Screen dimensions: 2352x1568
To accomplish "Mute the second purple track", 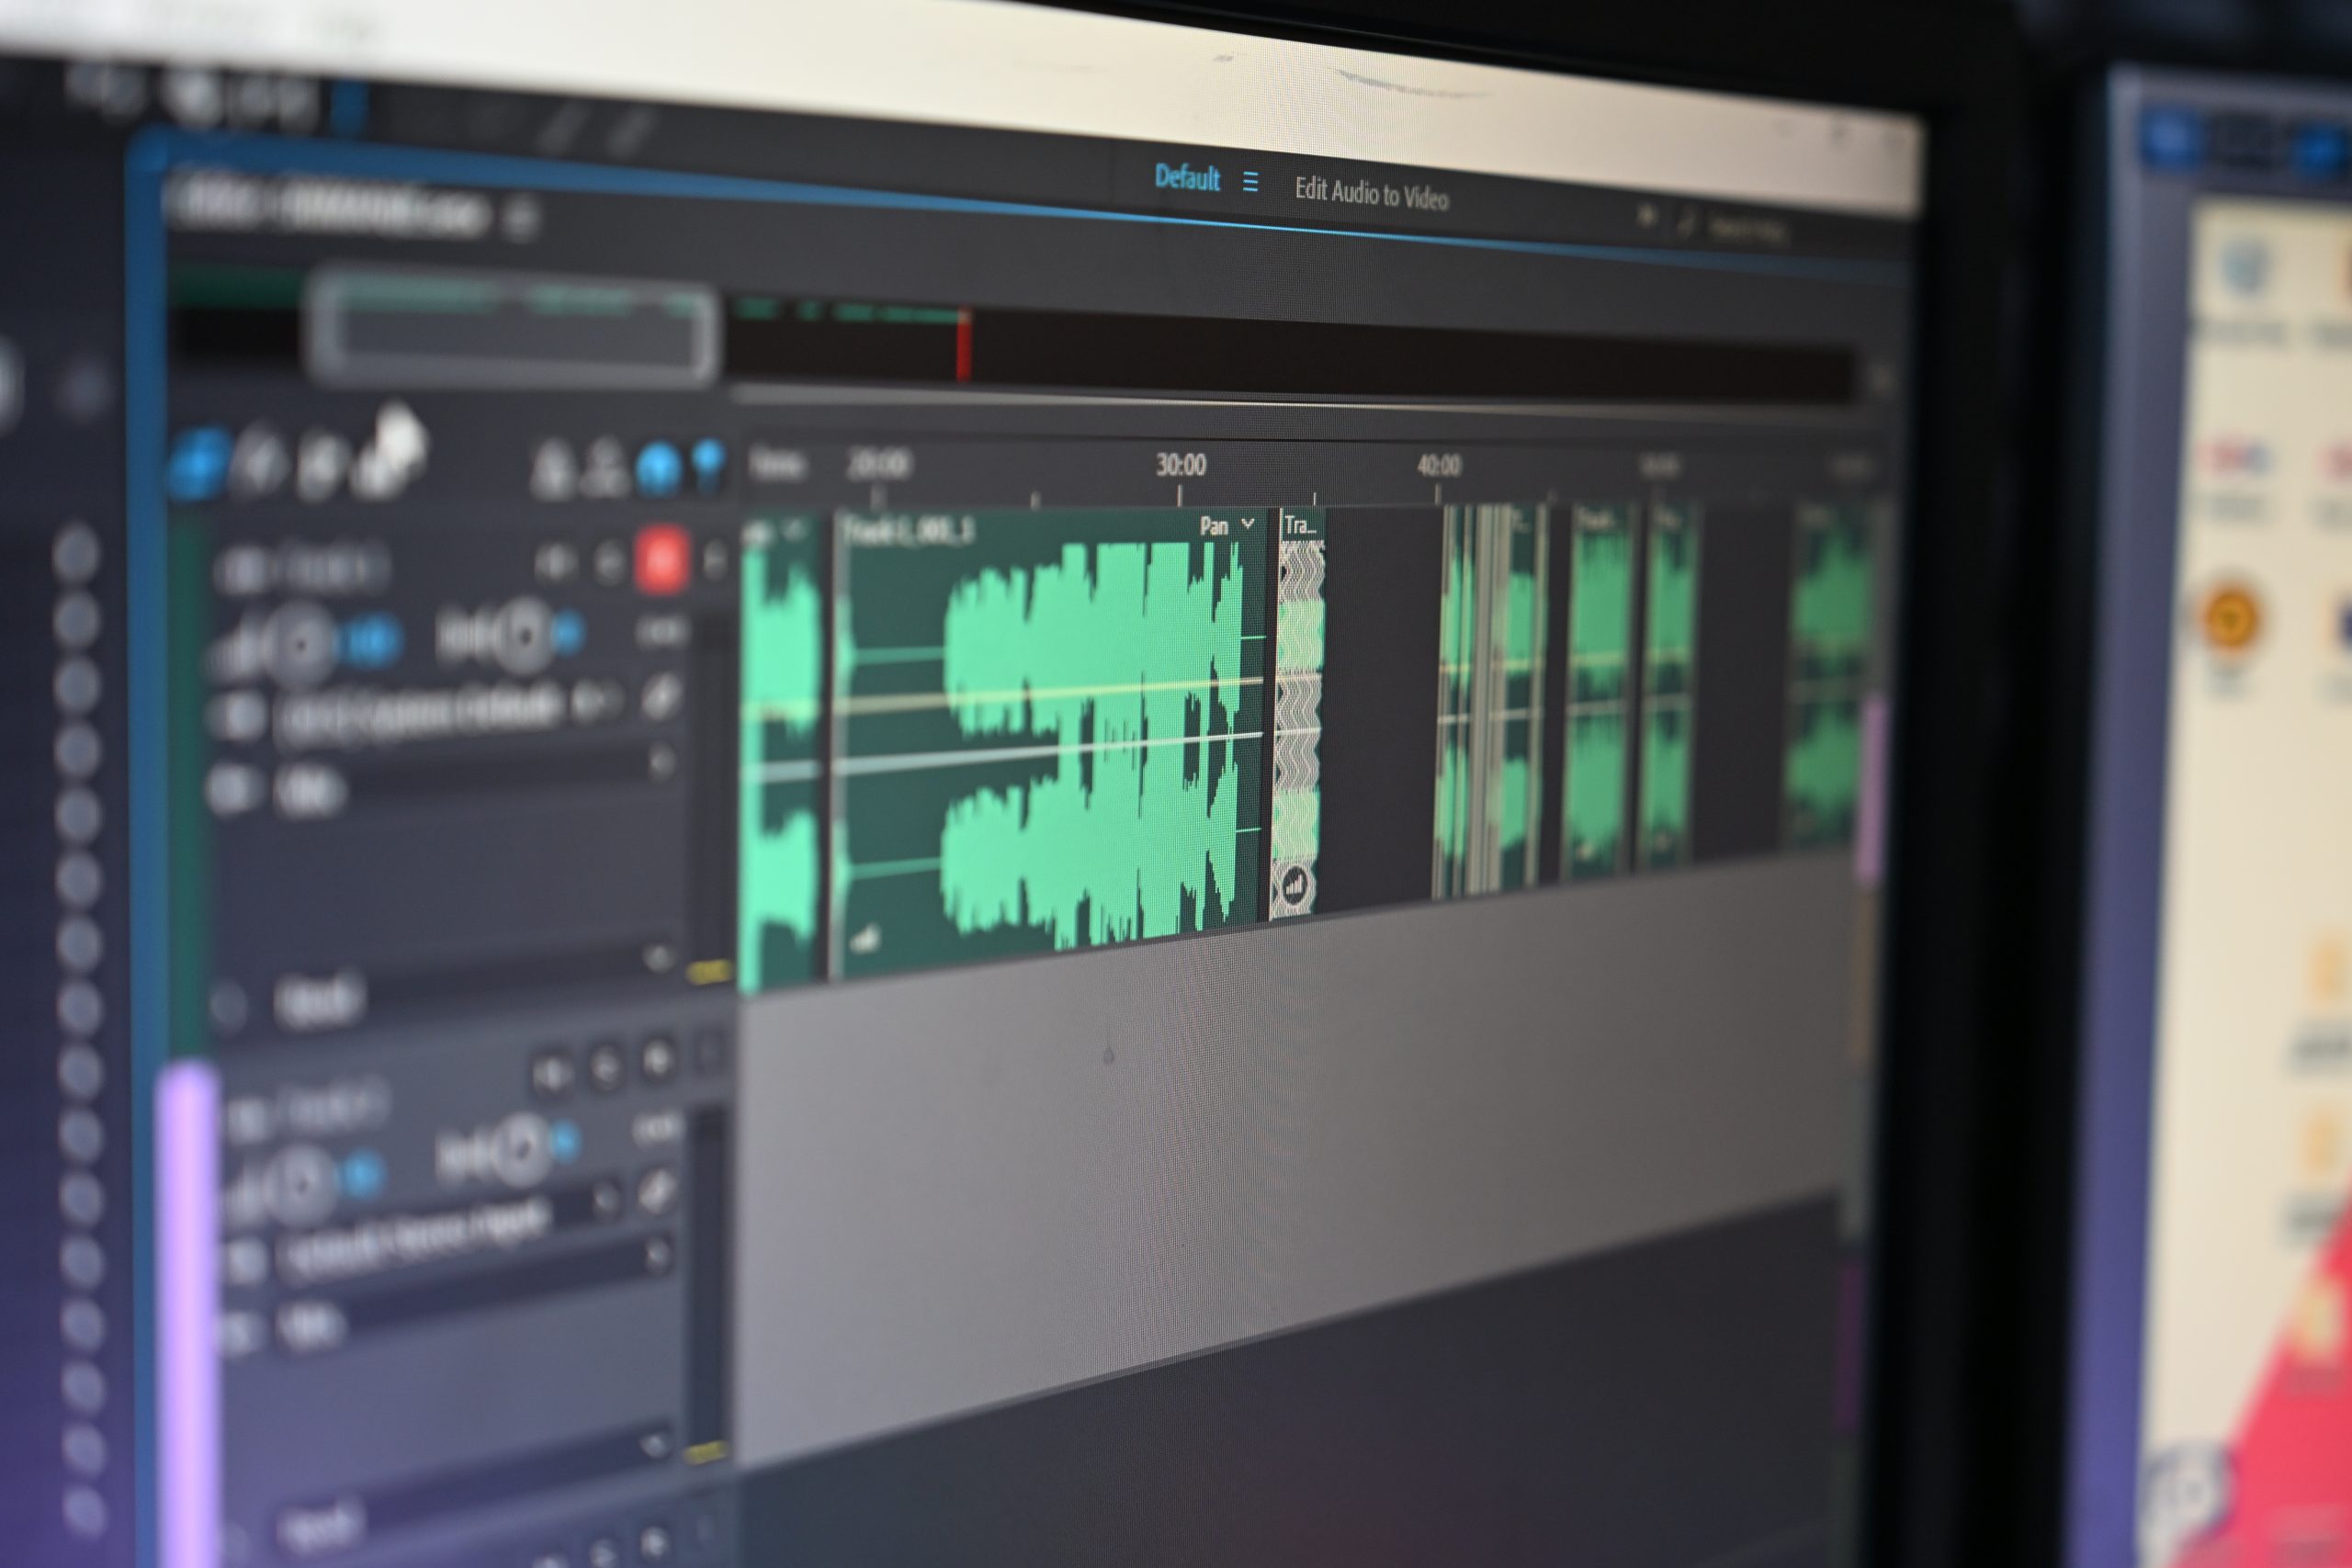I will (551, 1074).
